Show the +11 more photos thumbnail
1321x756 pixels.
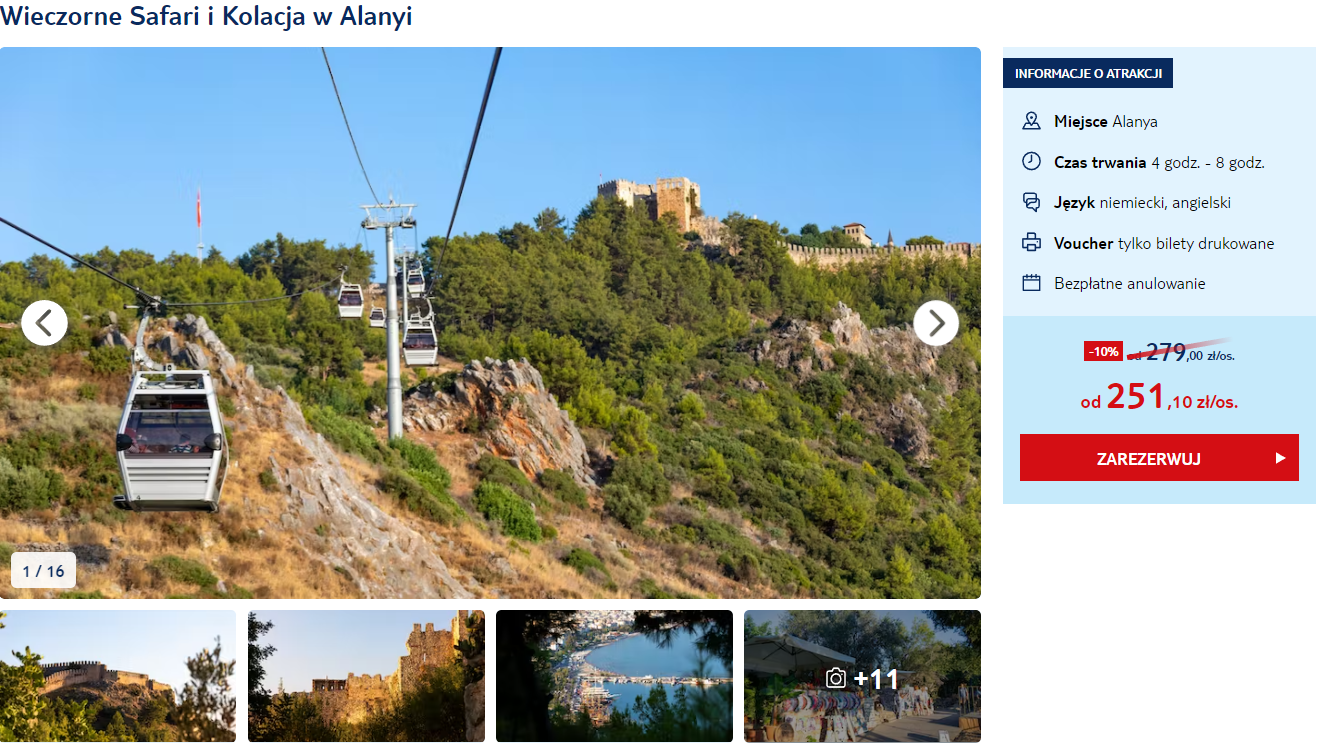click(x=862, y=676)
